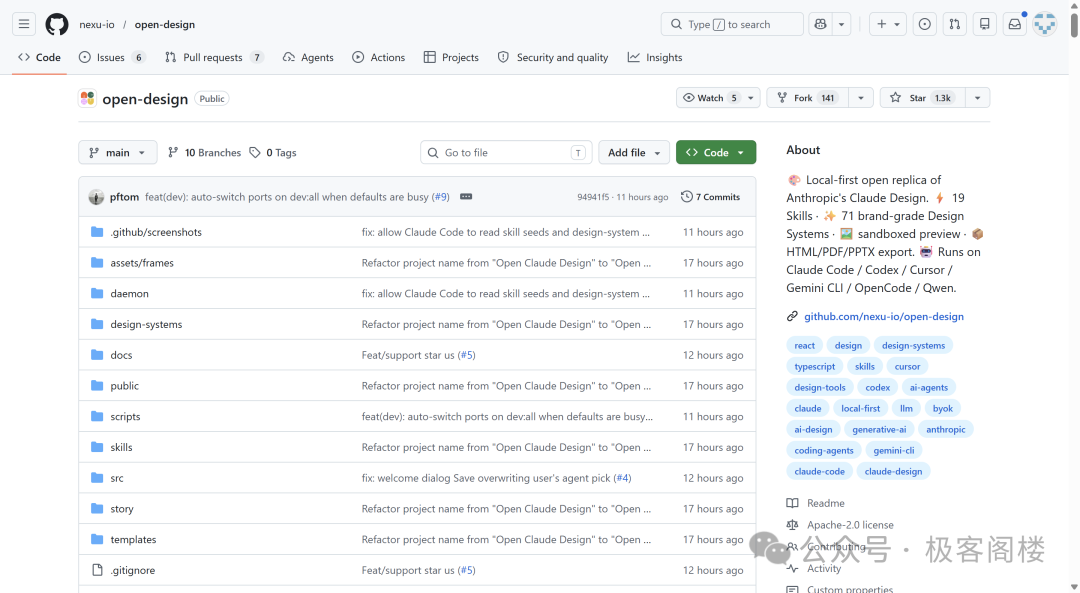Open the main branch selector dropdown

(118, 153)
